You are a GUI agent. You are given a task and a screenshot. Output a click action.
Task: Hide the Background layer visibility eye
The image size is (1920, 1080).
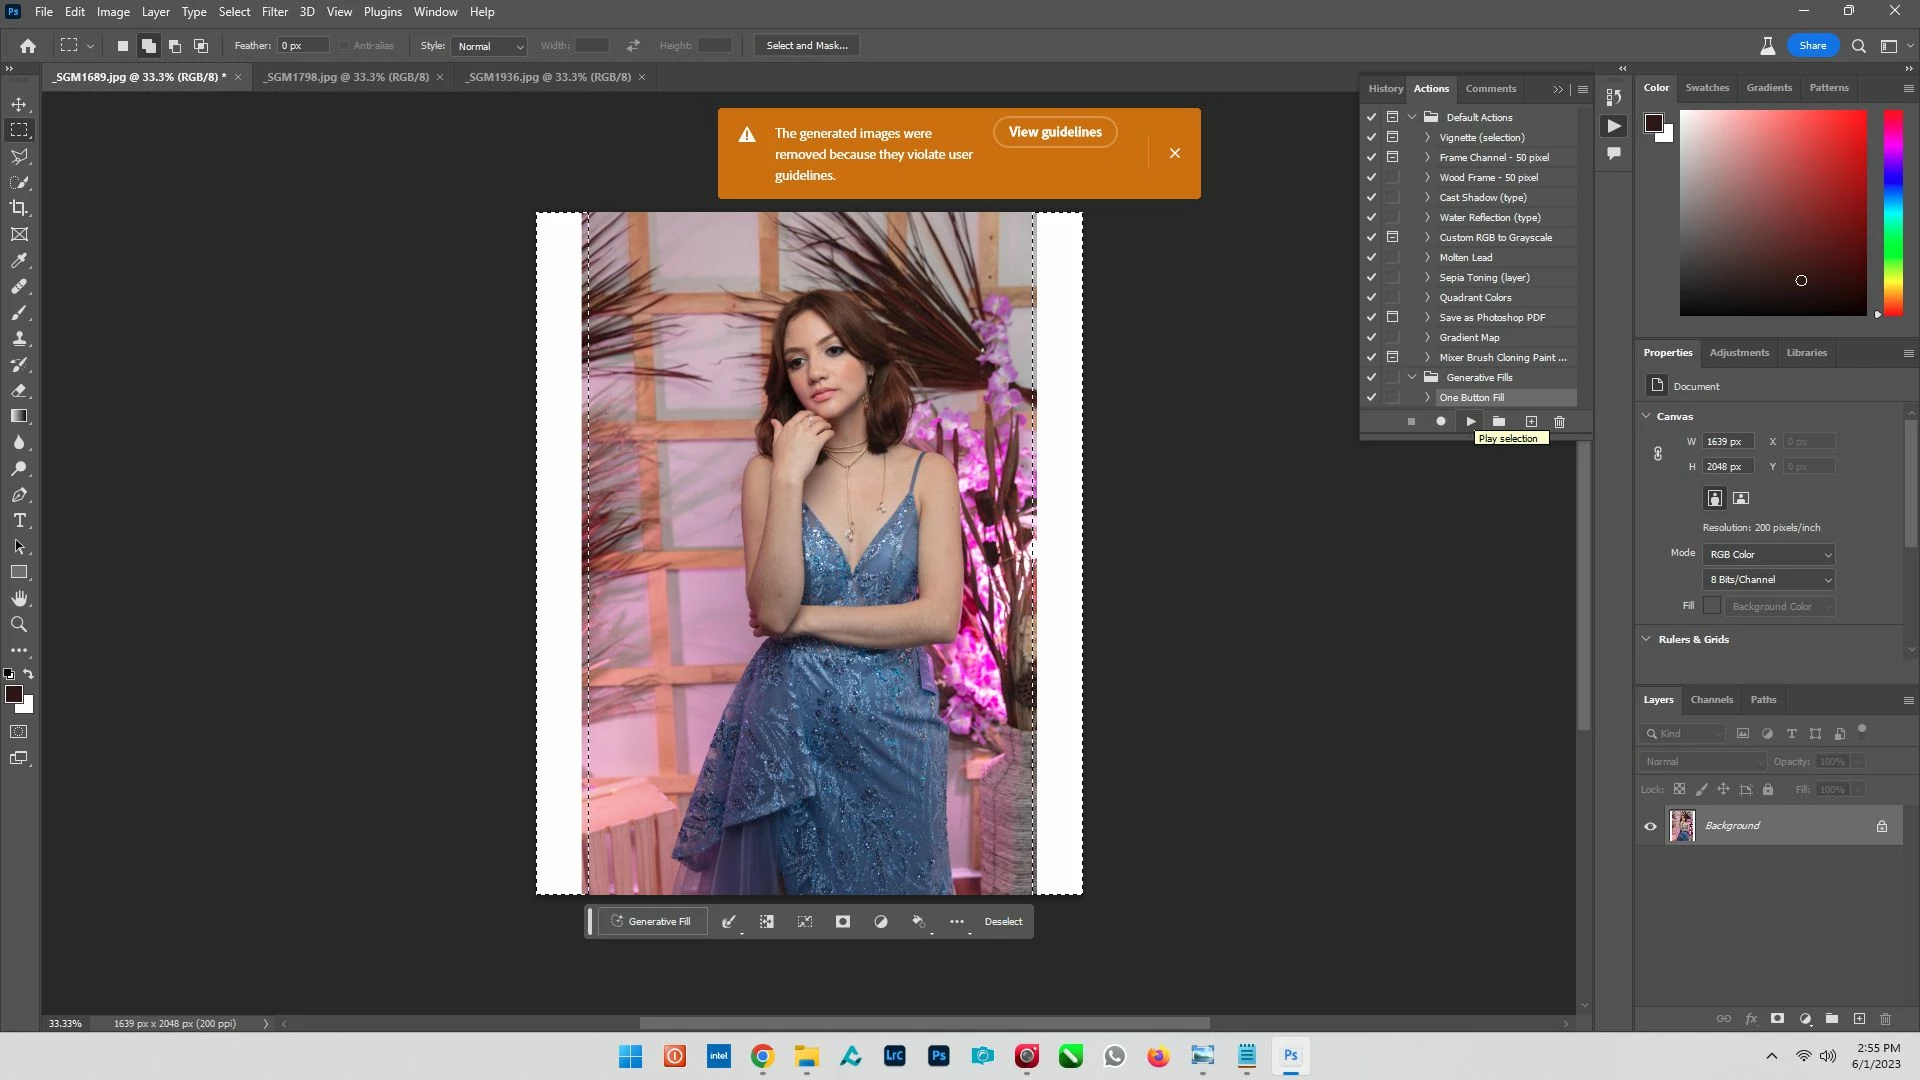pos(1650,826)
